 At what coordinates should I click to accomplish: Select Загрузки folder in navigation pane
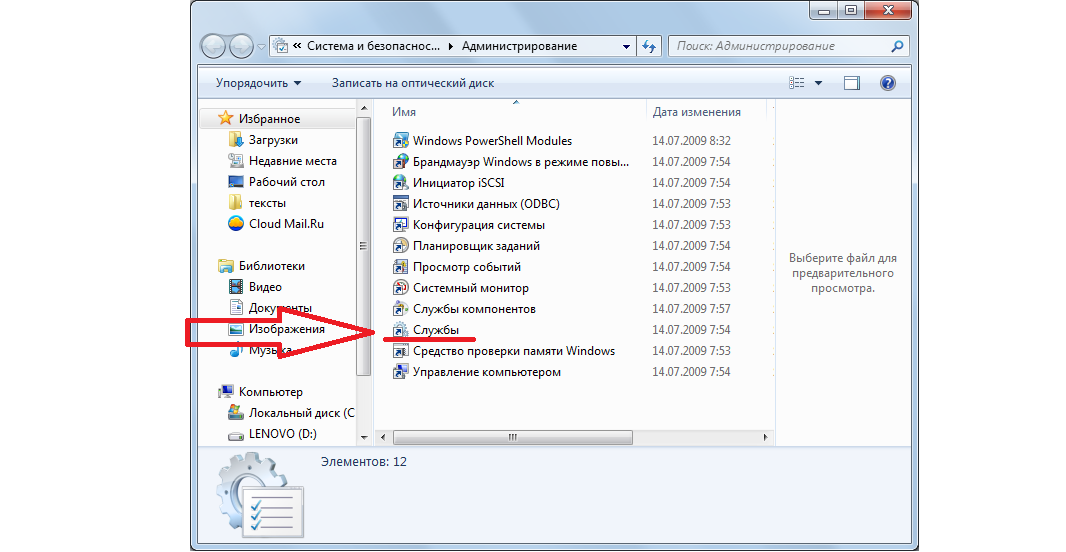tap(272, 140)
